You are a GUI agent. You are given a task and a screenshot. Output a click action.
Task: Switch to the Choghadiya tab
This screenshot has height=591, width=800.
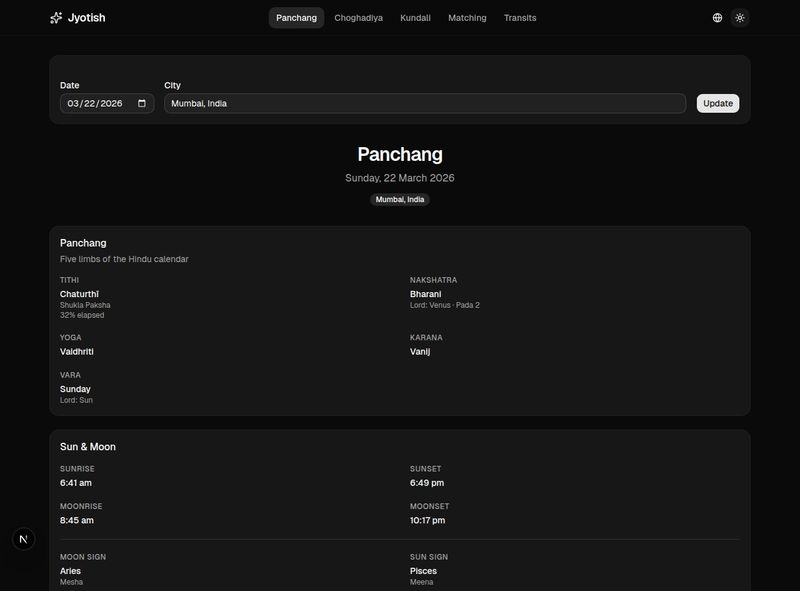coord(358,18)
